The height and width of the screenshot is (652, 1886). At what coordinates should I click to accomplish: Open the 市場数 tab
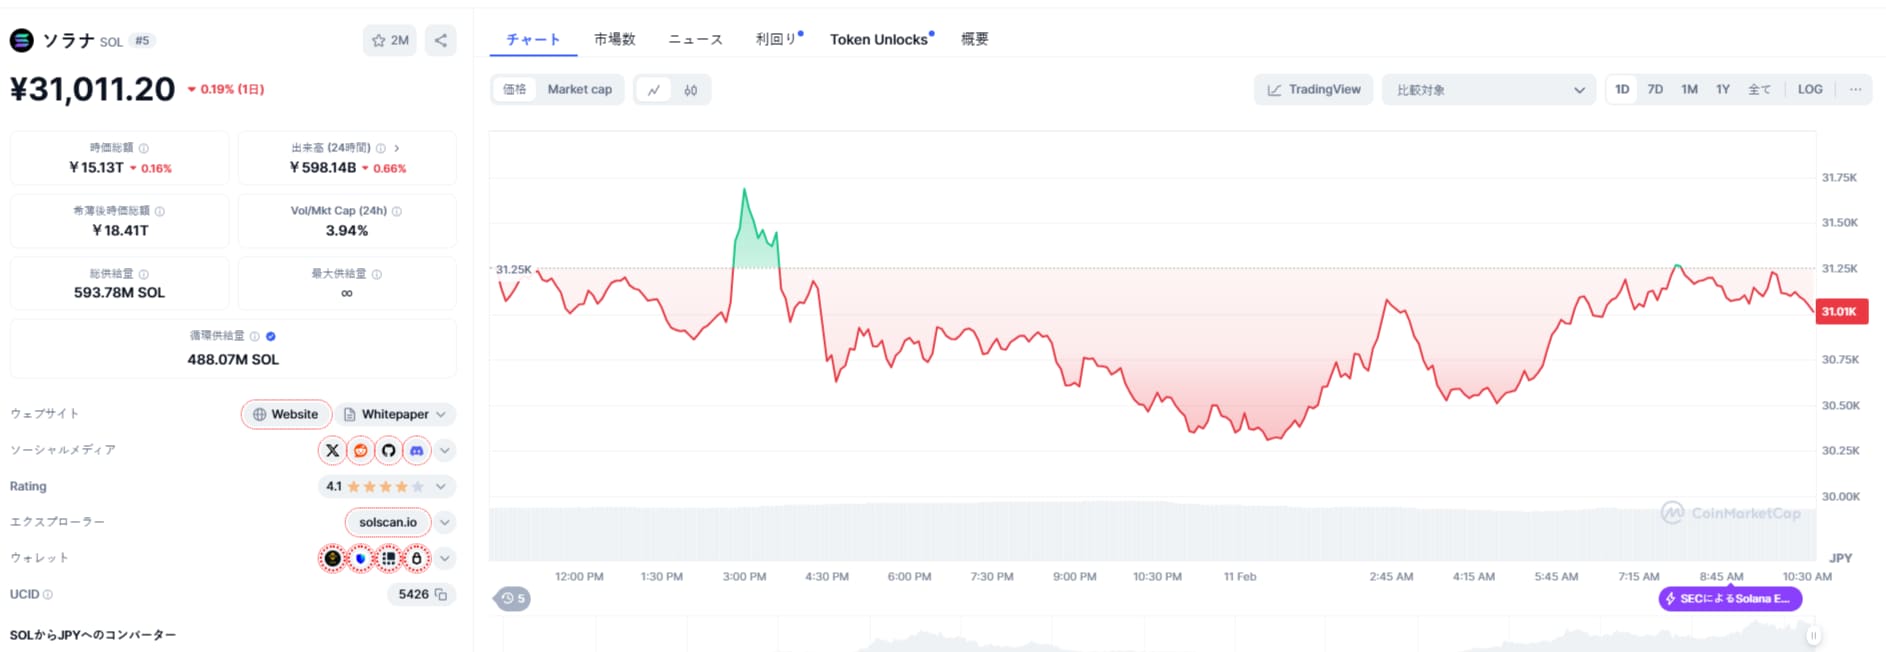point(614,39)
